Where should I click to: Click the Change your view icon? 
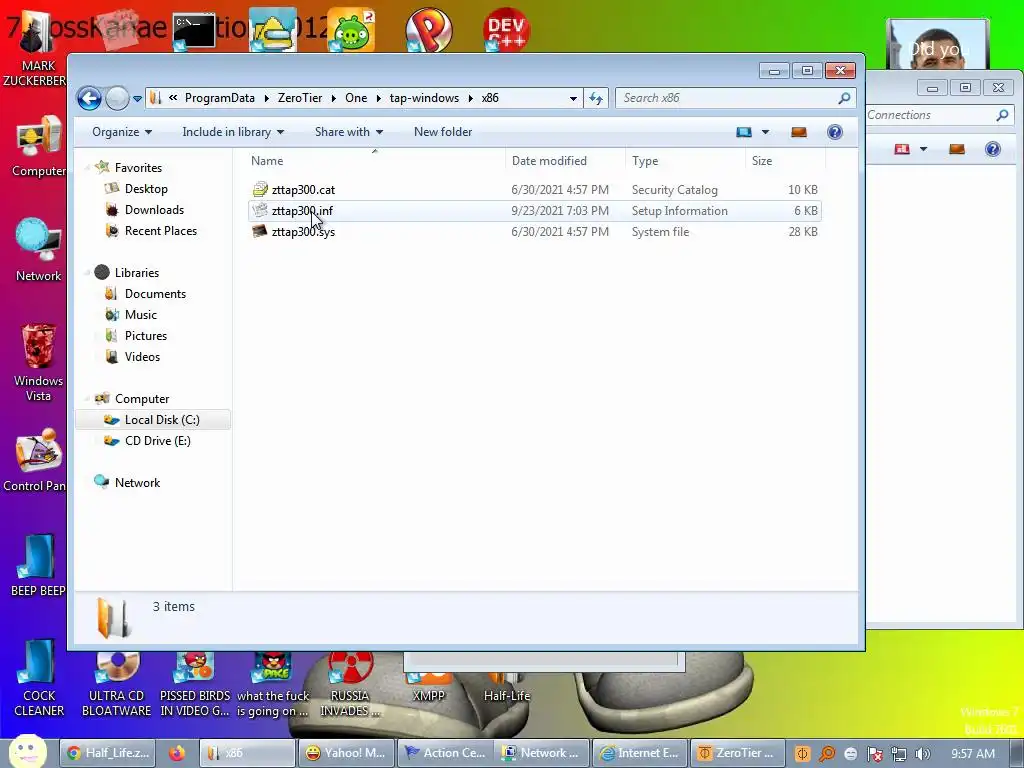(x=744, y=133)
